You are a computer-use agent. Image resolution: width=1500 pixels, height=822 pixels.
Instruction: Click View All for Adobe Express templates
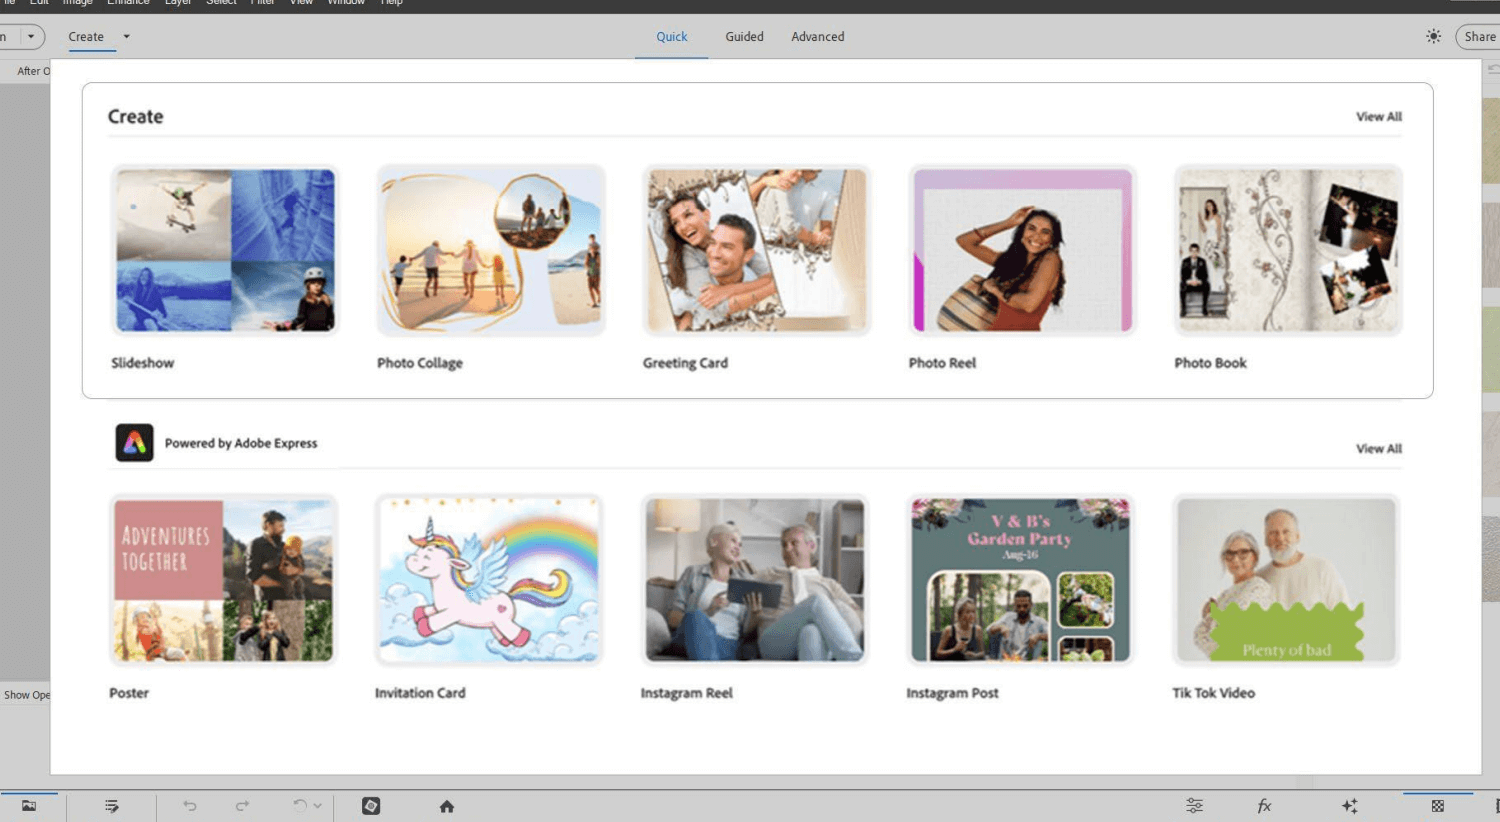[1378, 449]
